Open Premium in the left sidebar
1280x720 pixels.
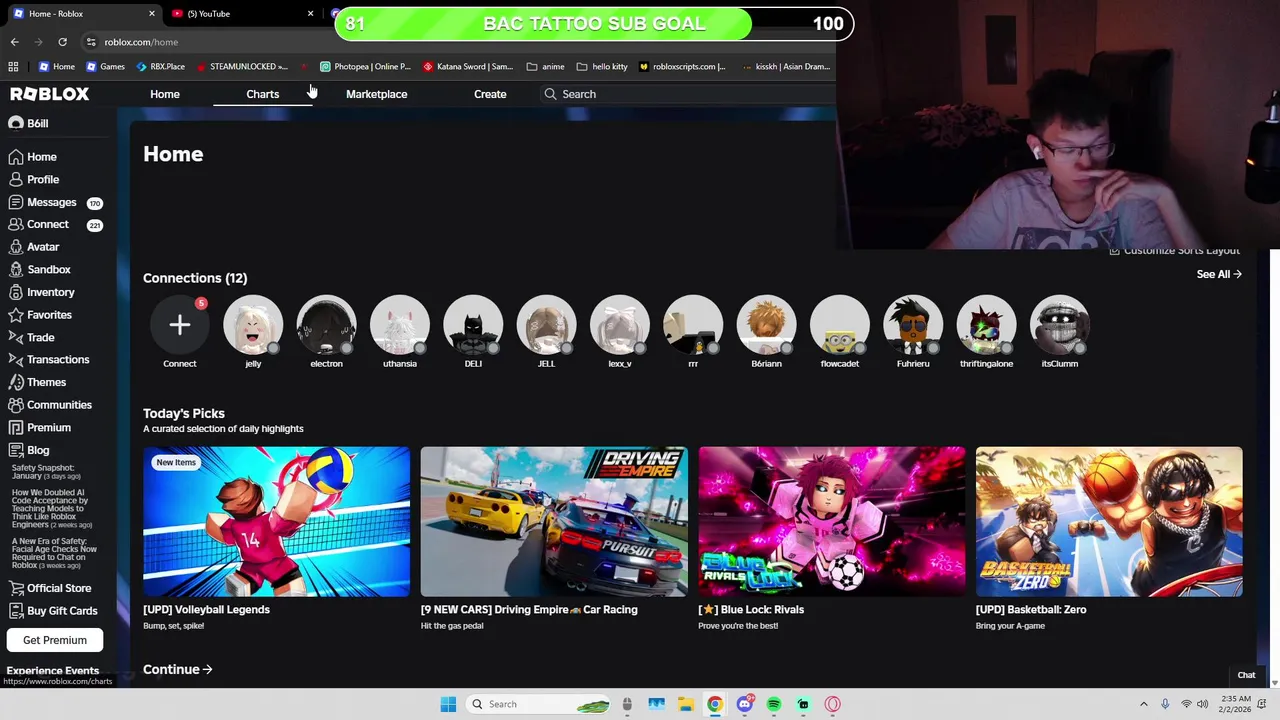click(x=39, y=428)
